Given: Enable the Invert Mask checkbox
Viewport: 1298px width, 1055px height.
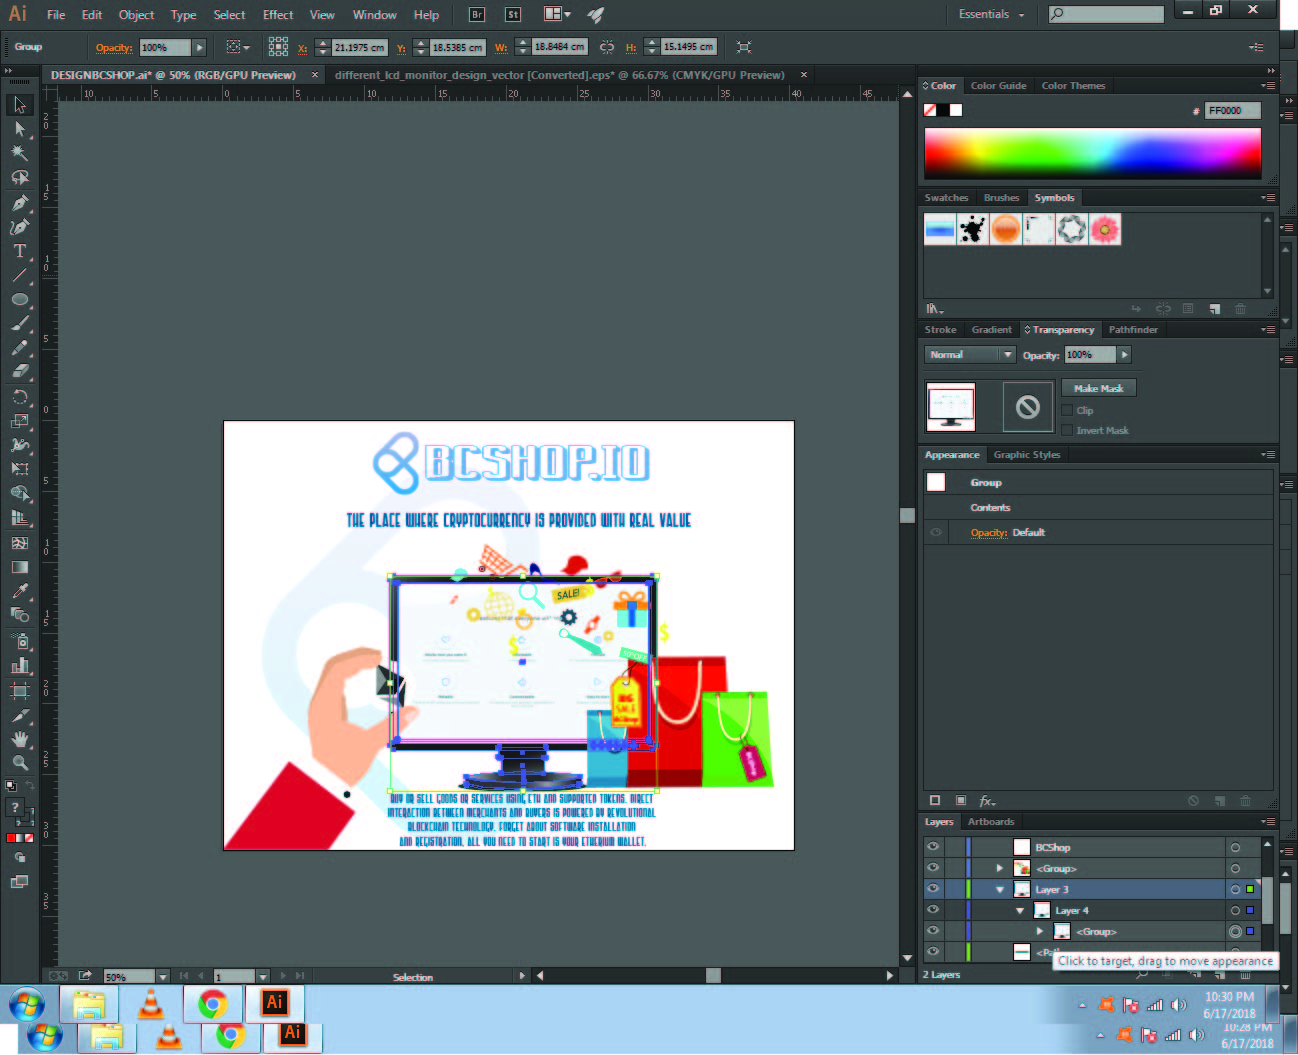Looking at the screenshot, I should [1067, 430].
